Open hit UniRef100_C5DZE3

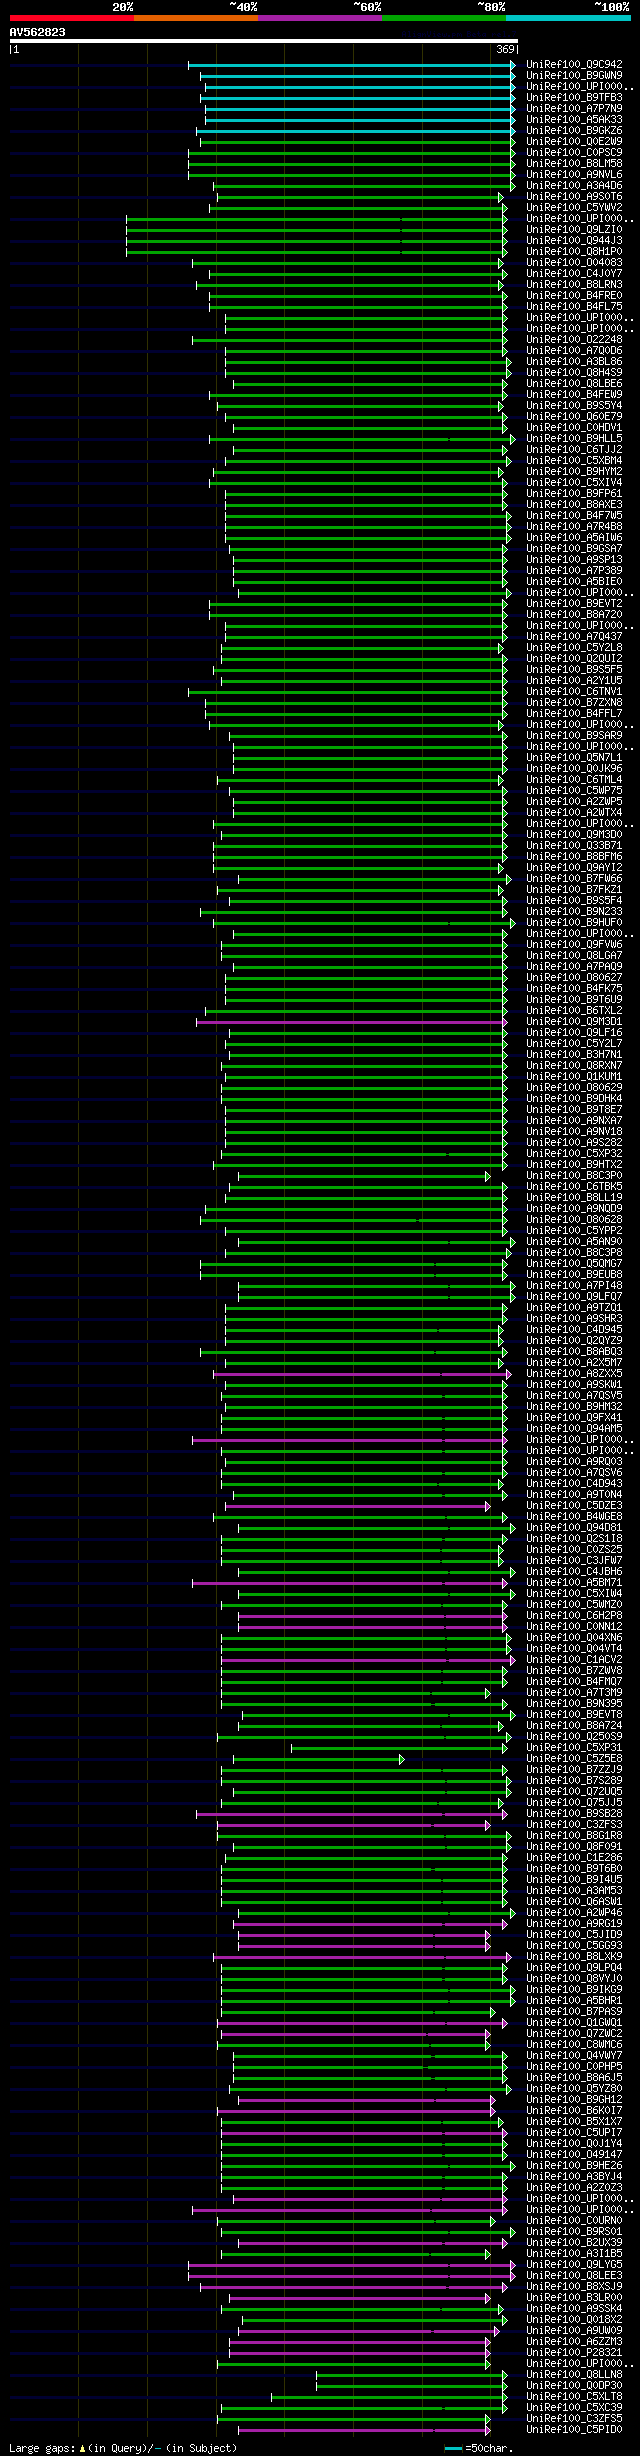574,1505
